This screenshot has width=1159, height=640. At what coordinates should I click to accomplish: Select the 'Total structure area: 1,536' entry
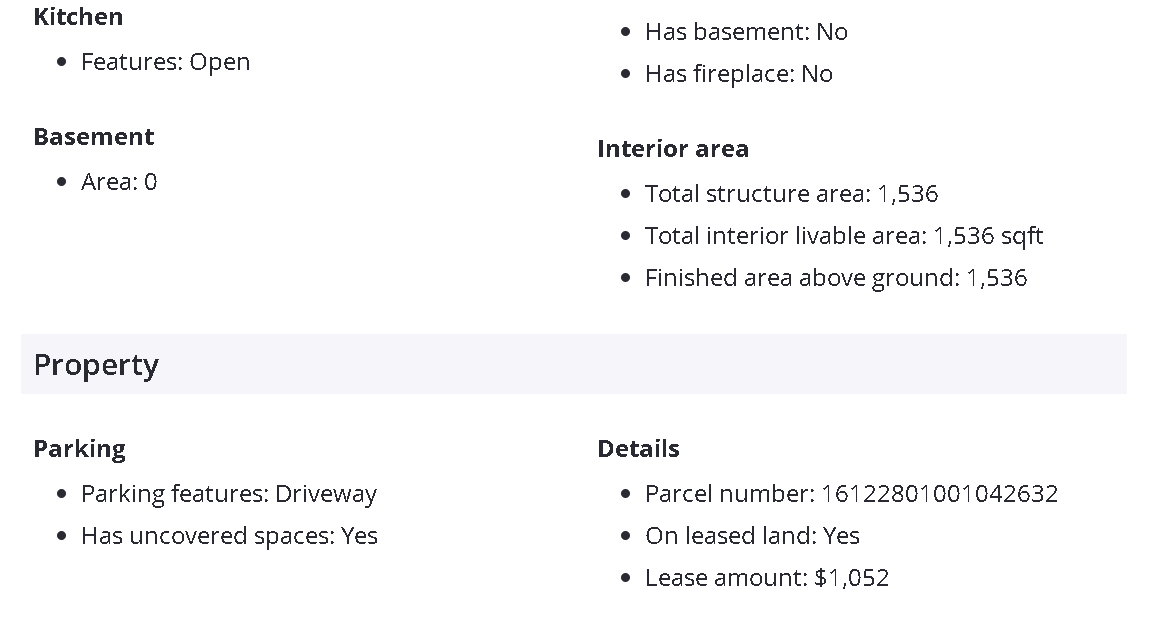point(791,194)
